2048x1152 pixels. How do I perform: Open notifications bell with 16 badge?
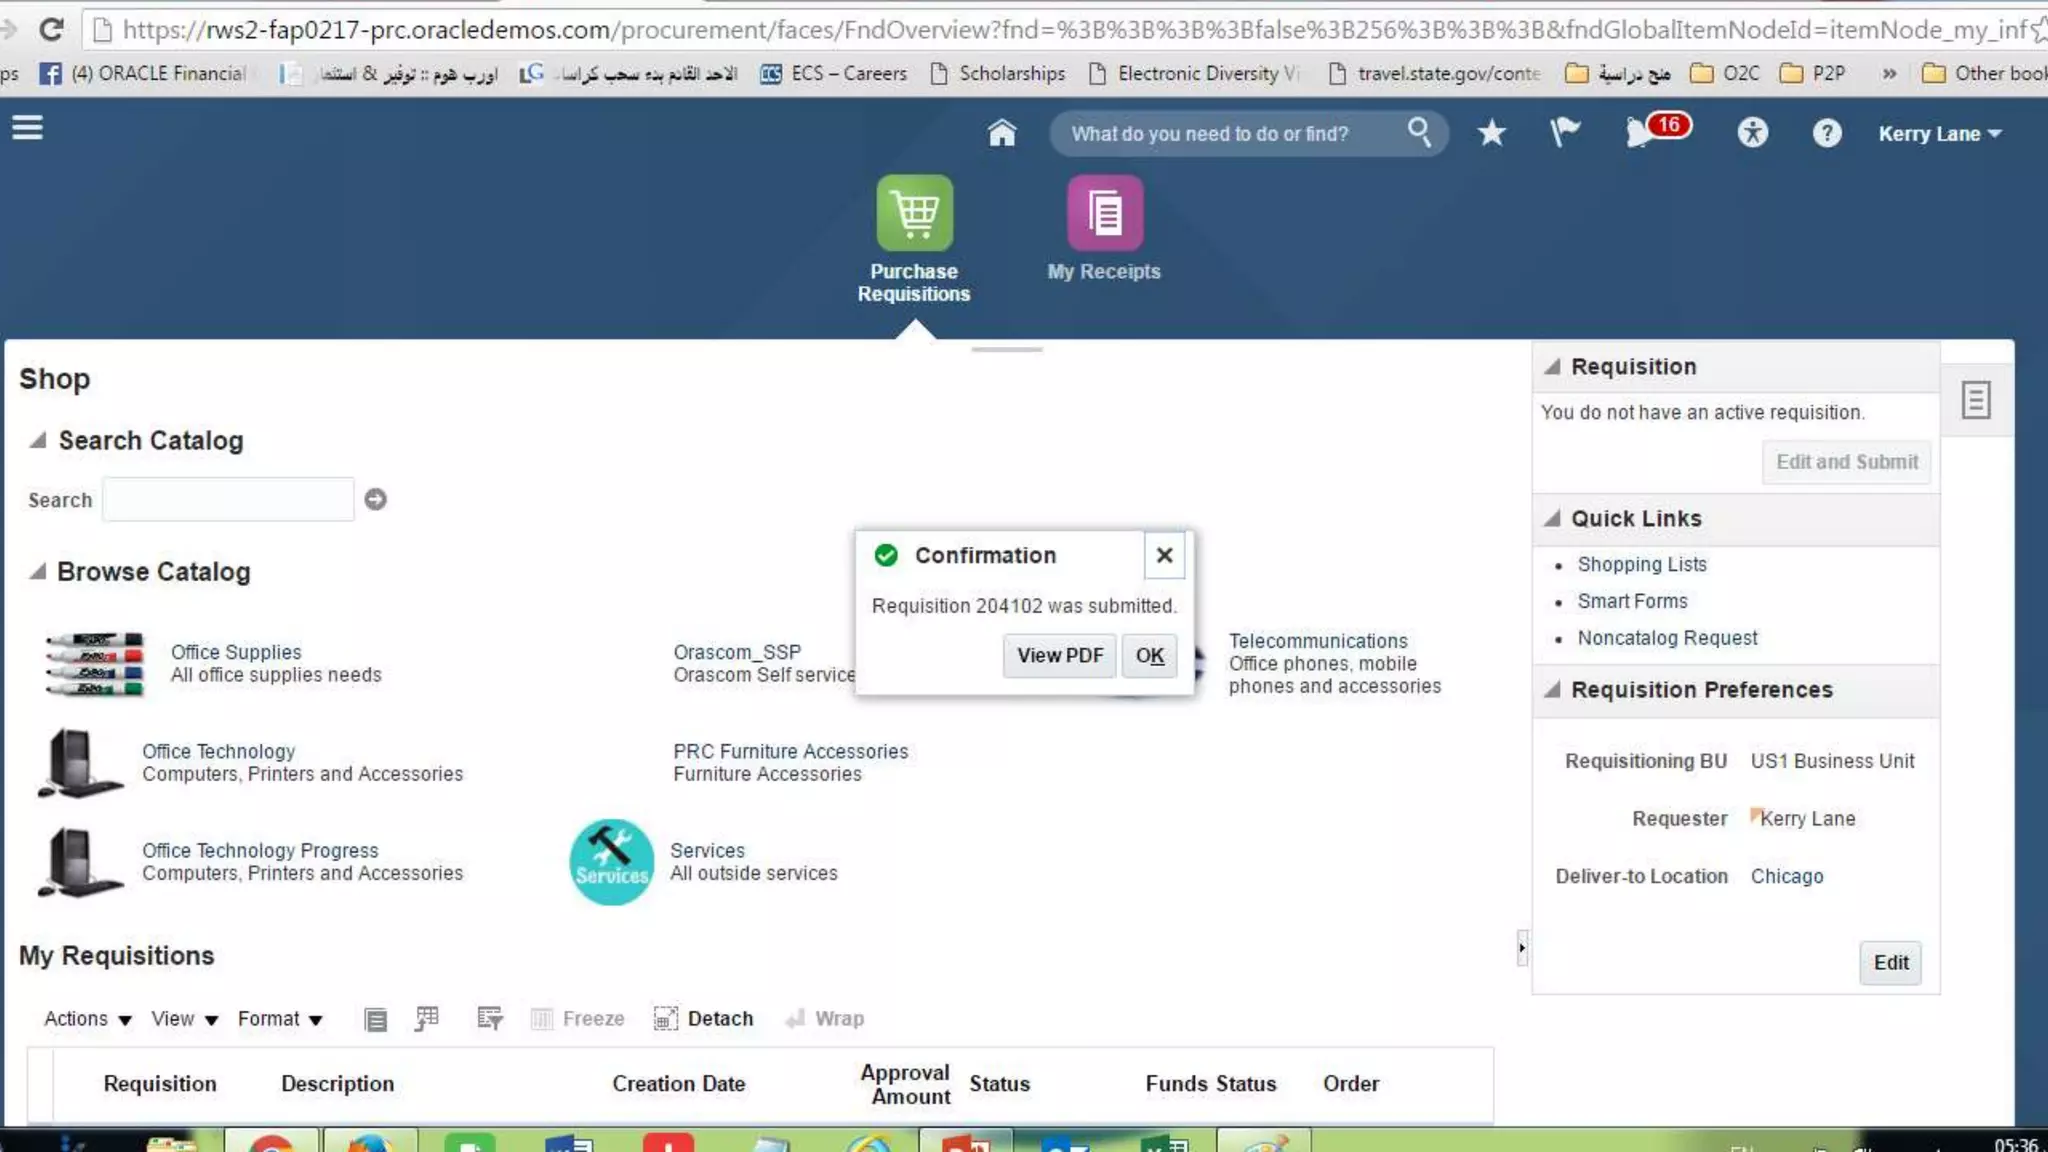[x=1656, y=131]
